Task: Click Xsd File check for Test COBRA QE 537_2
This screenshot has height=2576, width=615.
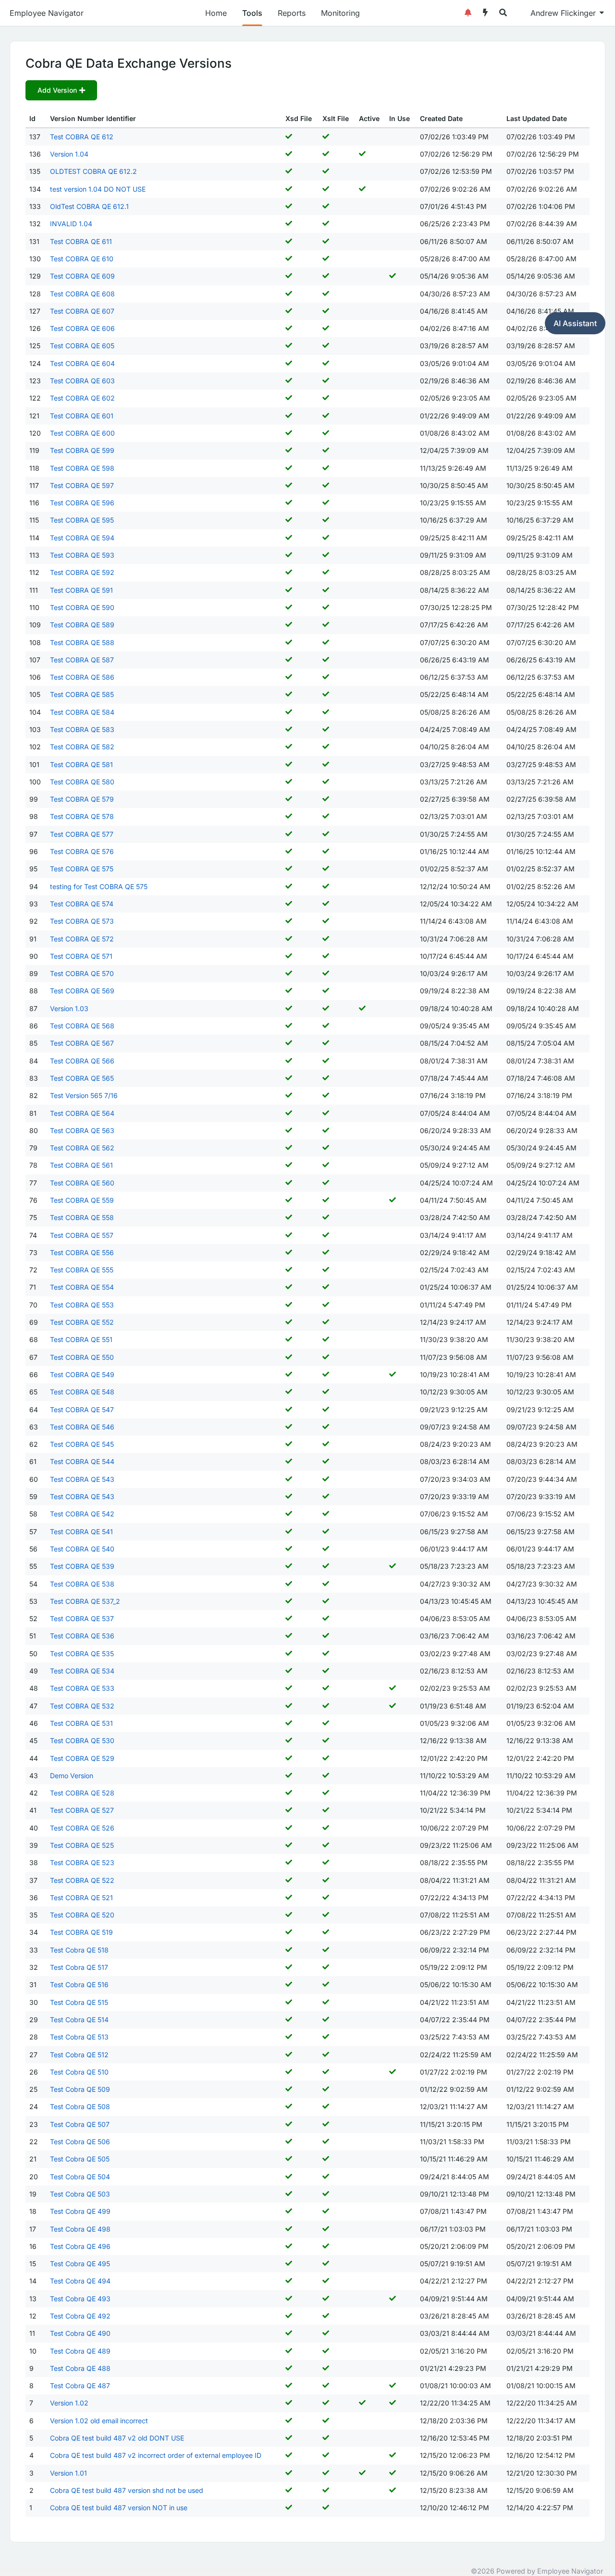Action: [289, 1601]
